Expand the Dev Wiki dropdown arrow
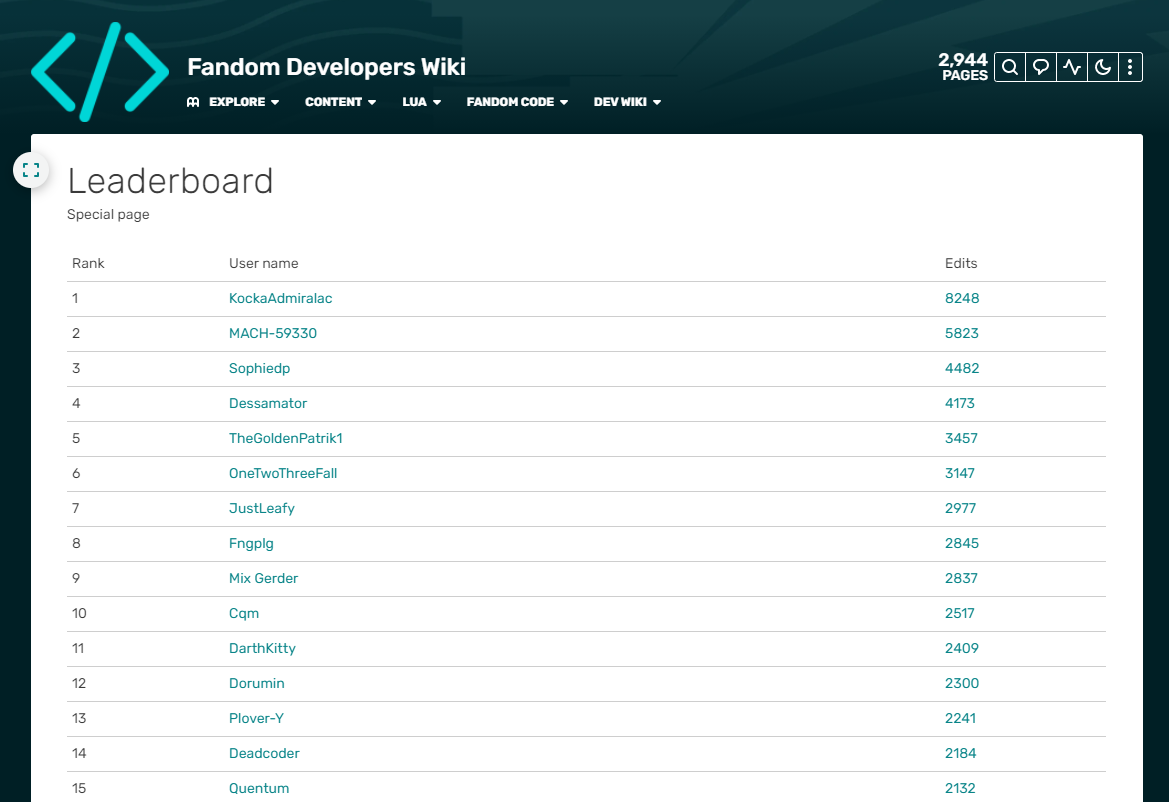The height and width of the screenshot is (802, 1169). [657, 102]
